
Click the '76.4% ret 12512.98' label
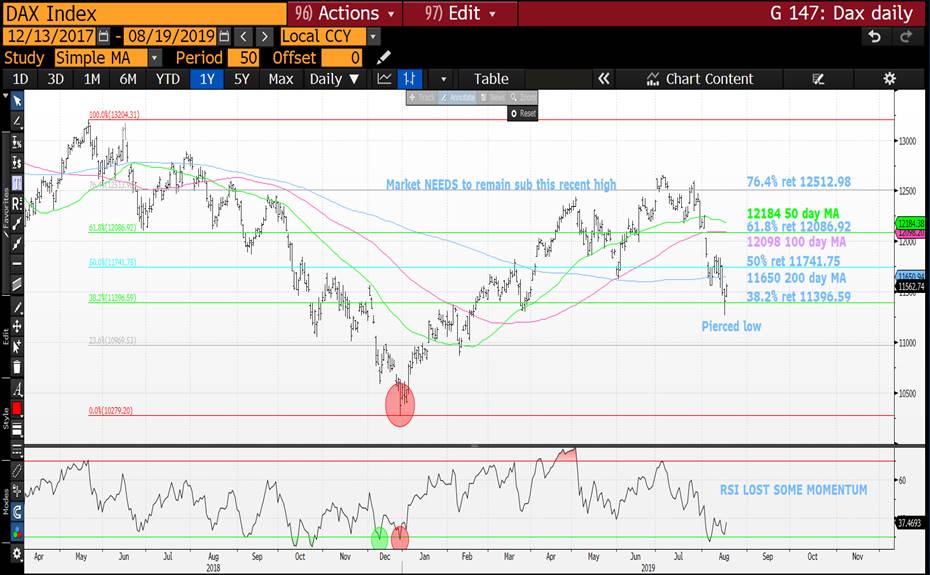[798, 182]
